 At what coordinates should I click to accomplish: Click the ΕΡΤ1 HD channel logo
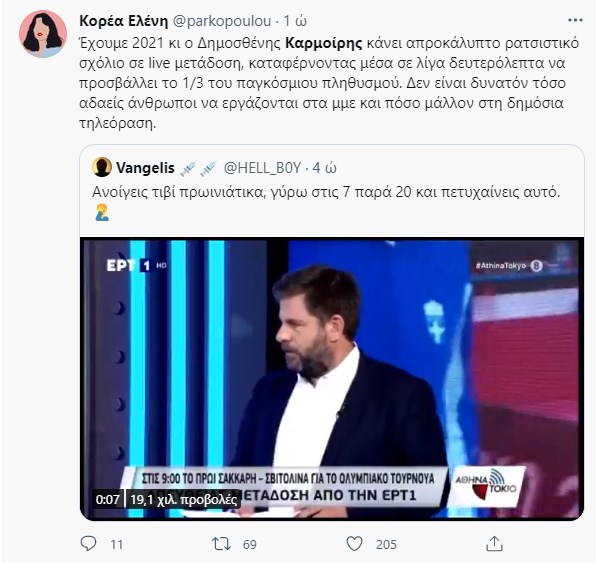pyautogui.click(x=136, y=265)
